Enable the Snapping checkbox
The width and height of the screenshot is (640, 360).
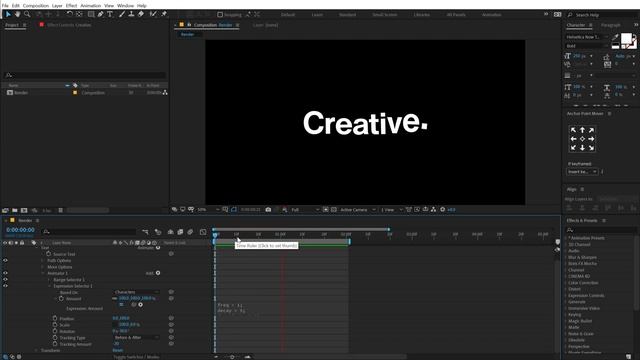tap(220, 14)
